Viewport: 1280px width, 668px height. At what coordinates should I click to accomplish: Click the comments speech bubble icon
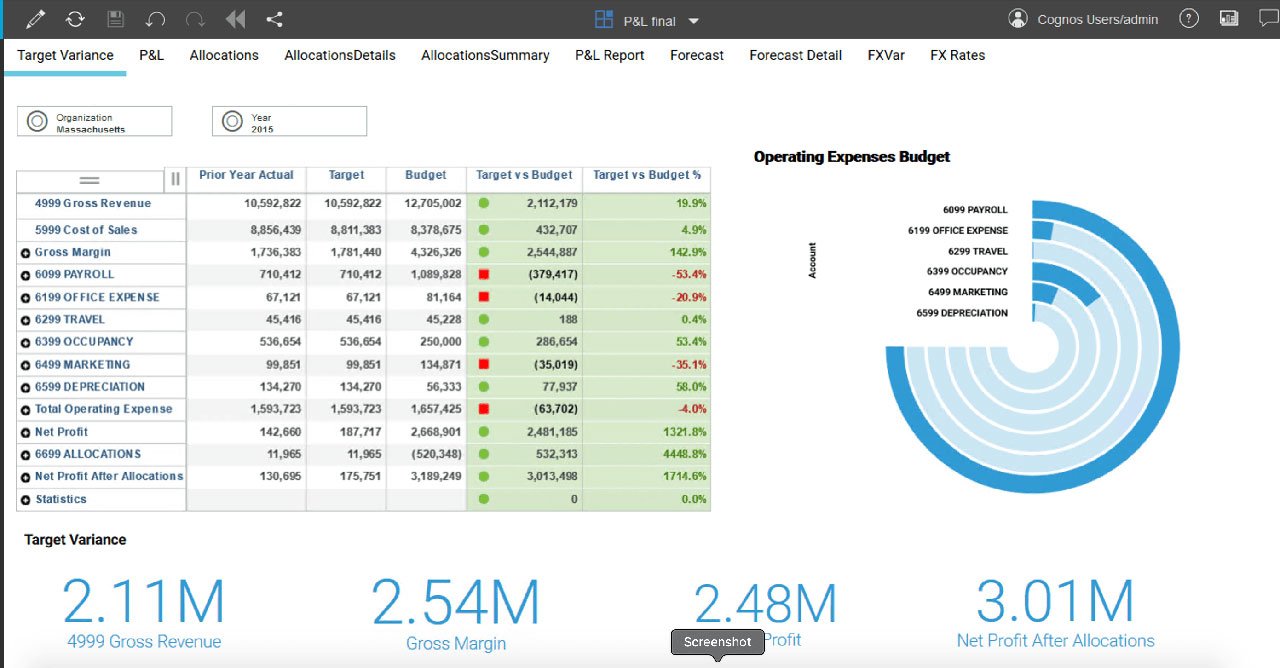[1266, 19]
